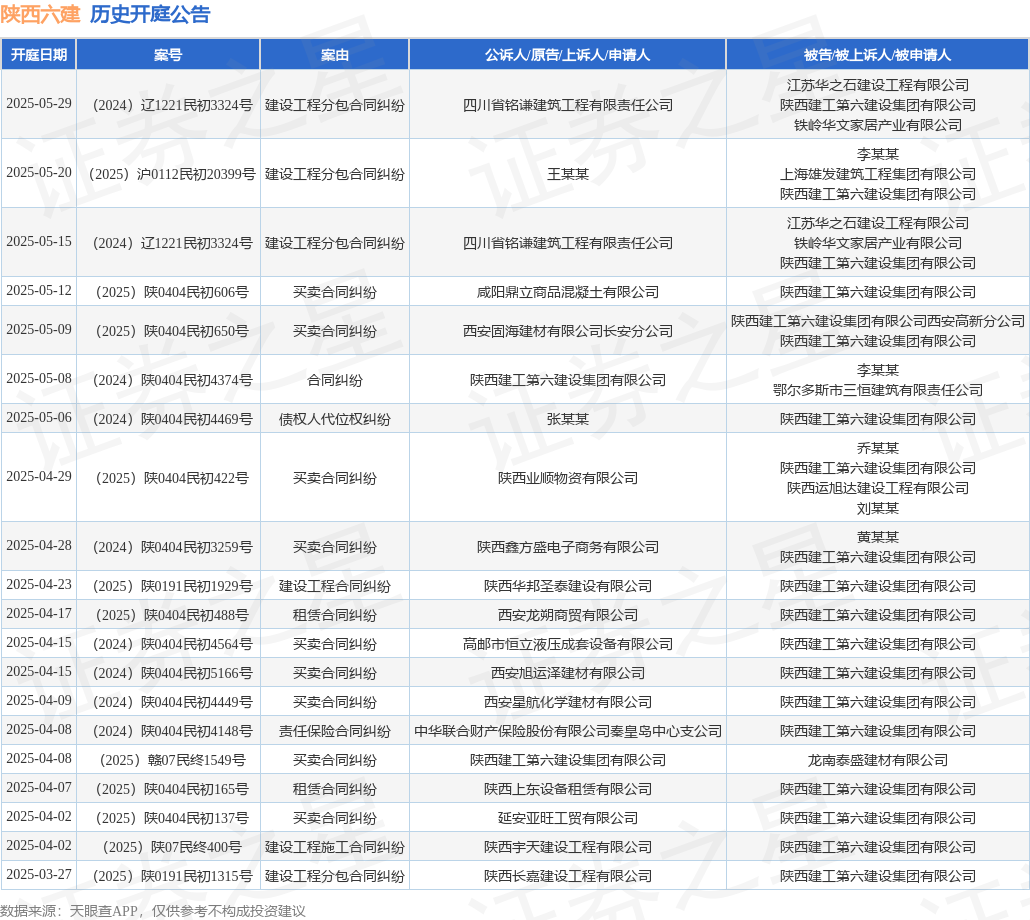Click the 陕西六建 title text
Image resolution: width=1030 pixels, height=920 pixels.
pyautogui.click(x=40, y=14)
